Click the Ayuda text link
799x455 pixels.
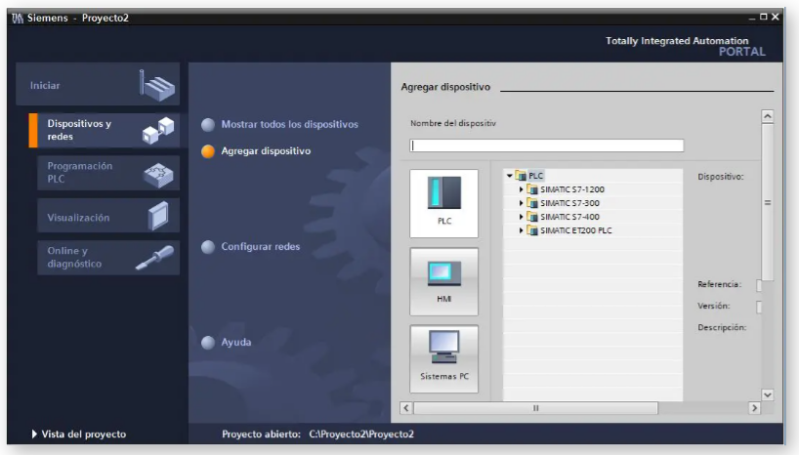point(236,342)
